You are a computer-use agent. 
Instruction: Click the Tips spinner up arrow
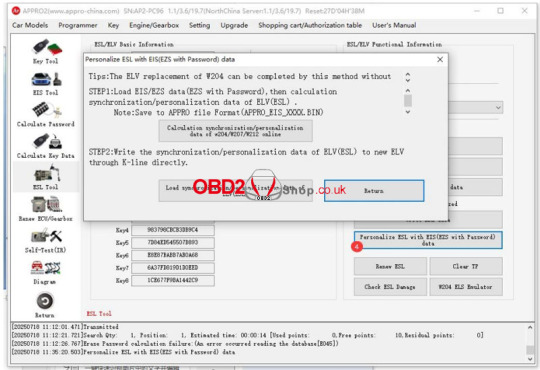[x=408, y=74]
